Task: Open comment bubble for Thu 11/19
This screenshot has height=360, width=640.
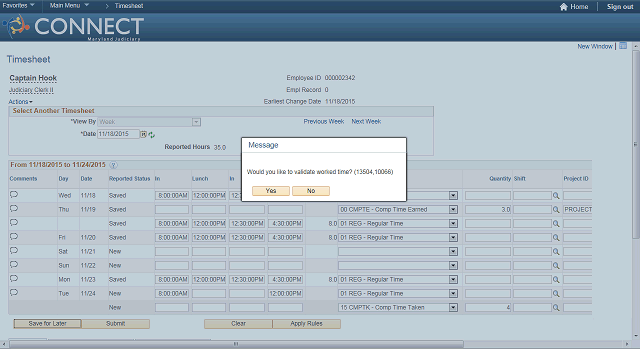Action: coord(14,209)
